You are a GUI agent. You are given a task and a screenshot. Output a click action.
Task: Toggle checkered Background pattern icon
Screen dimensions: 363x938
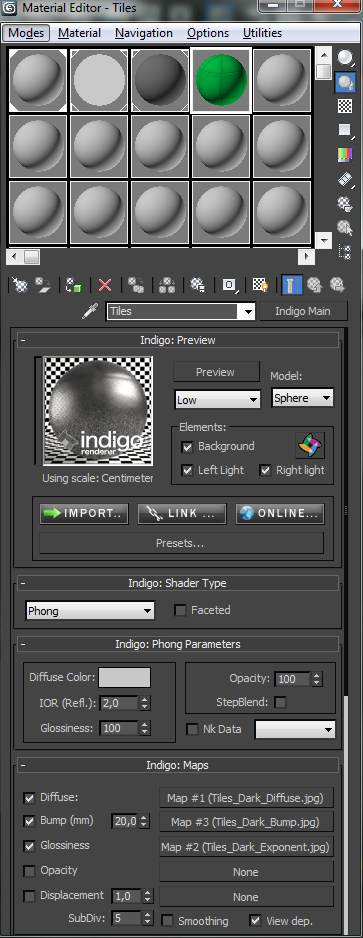click(x=345, y=106)
